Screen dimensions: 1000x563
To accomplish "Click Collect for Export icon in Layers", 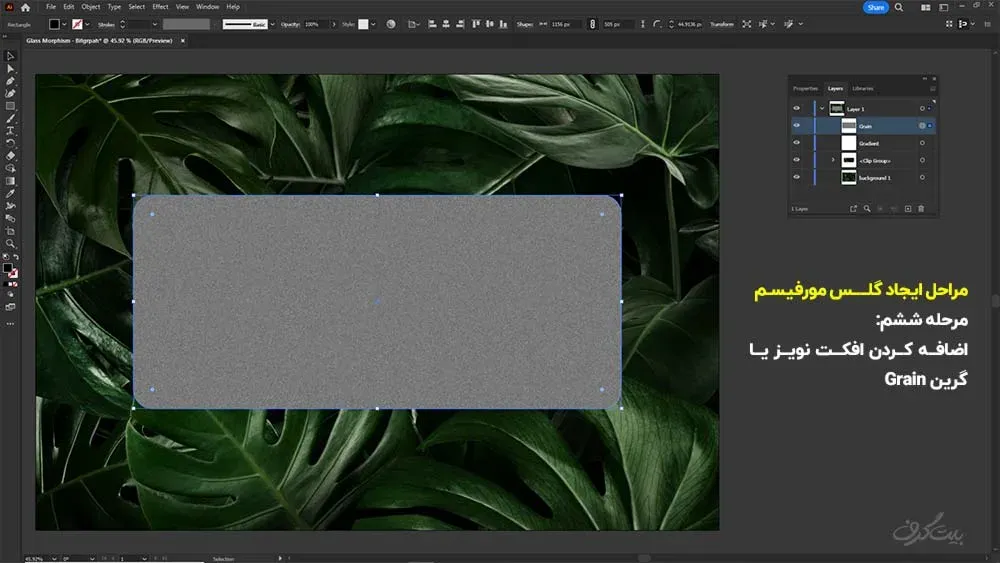I will click(x=853, y=208).
